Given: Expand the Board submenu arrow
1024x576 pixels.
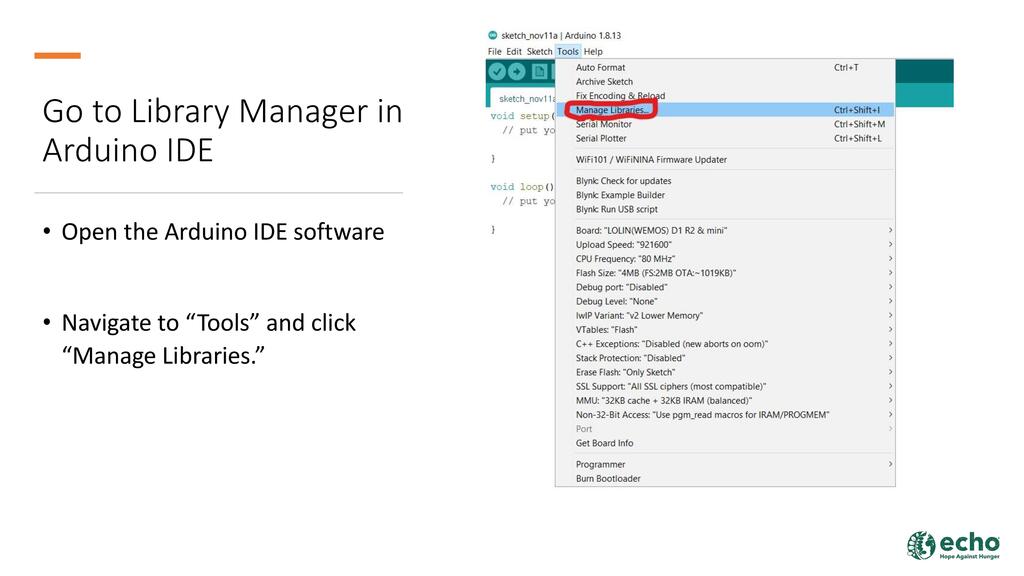Looking at the screenshot, I should [x=889, y=231].
